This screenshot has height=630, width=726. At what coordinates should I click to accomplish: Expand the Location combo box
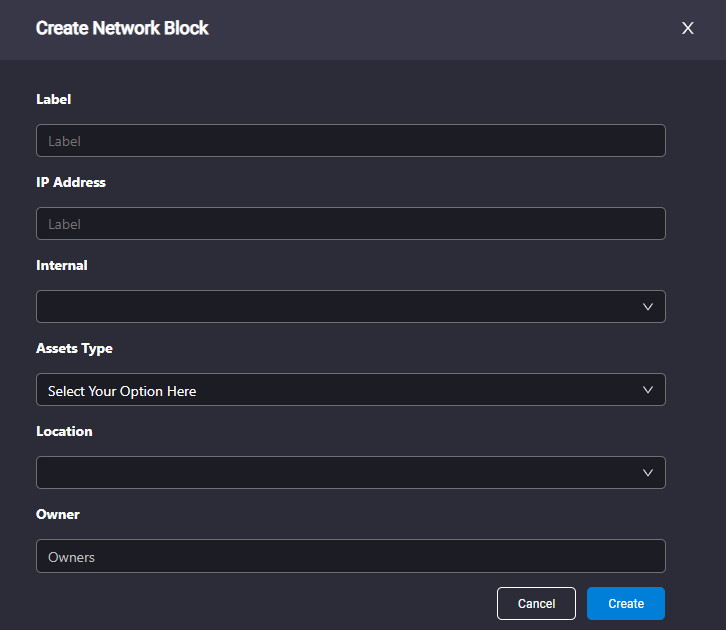pos(351,473)
